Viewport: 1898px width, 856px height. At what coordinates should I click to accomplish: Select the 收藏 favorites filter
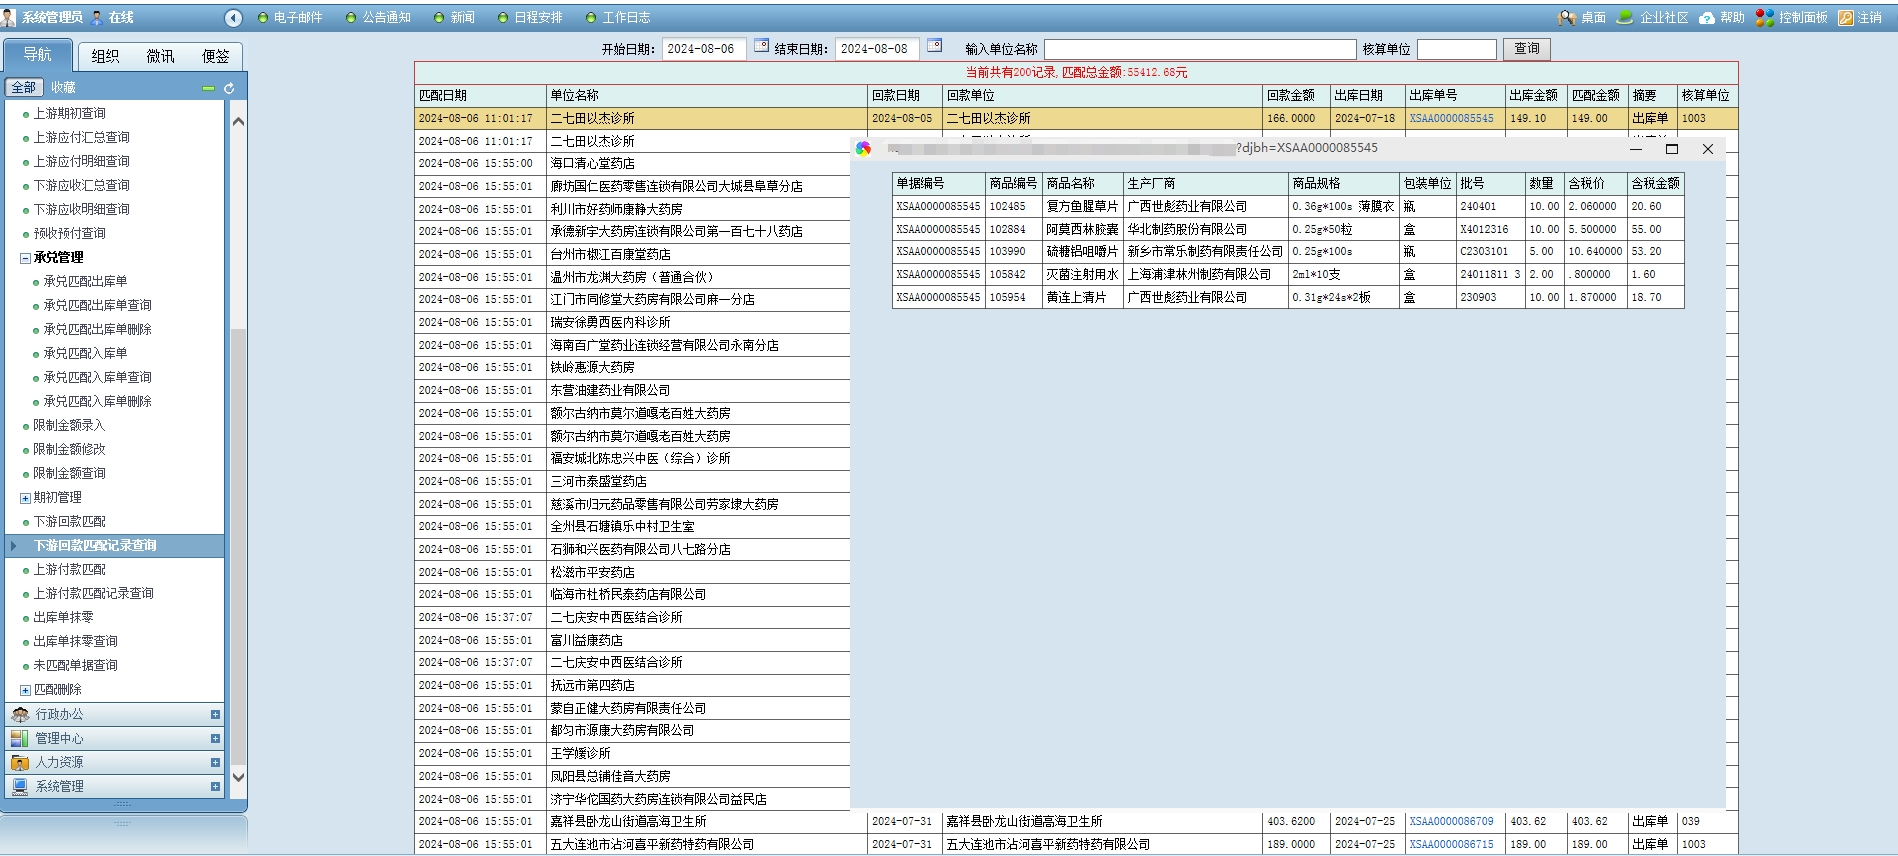click(x=63, y=88)
